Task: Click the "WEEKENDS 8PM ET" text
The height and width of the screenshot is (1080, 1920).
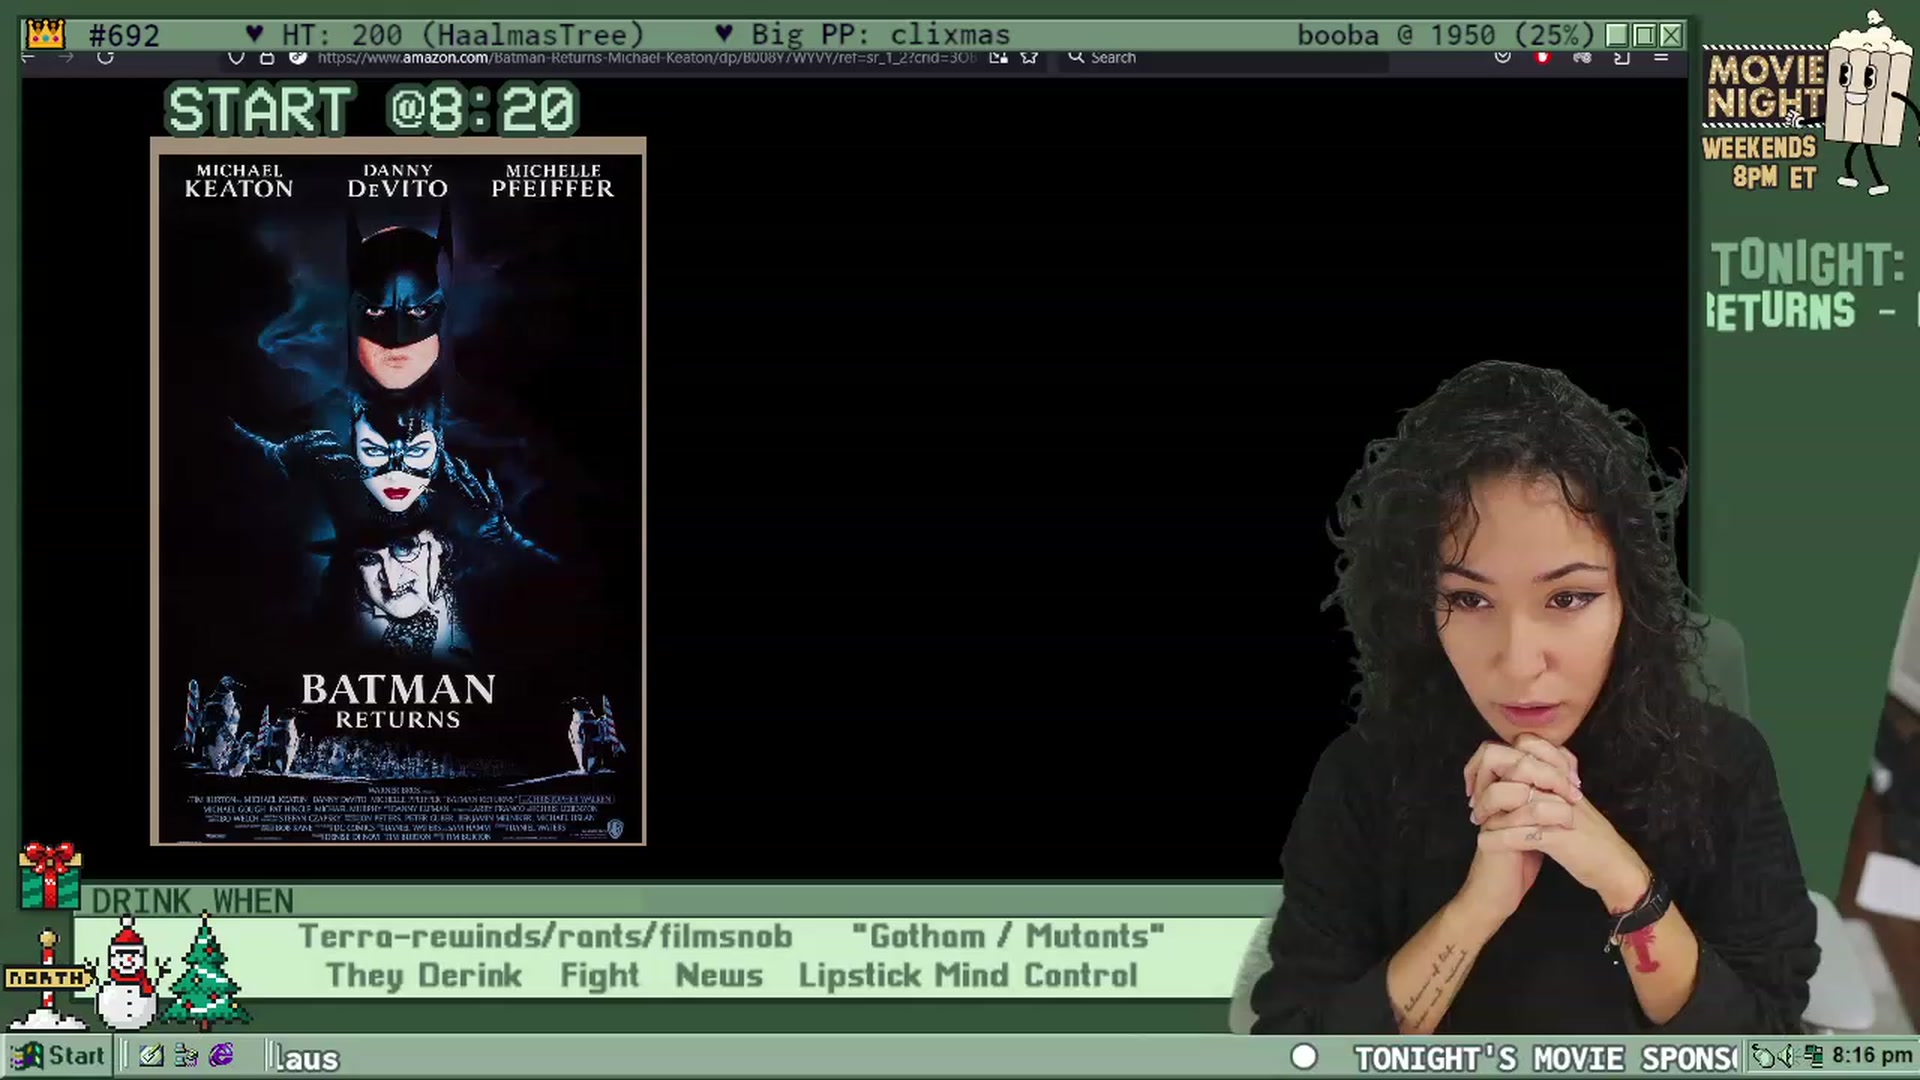Action: pos(1760,162)
